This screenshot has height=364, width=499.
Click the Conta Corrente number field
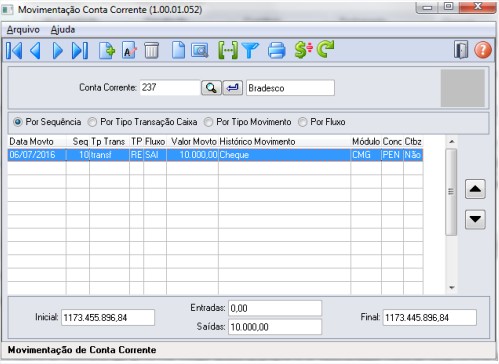[170, 88]
